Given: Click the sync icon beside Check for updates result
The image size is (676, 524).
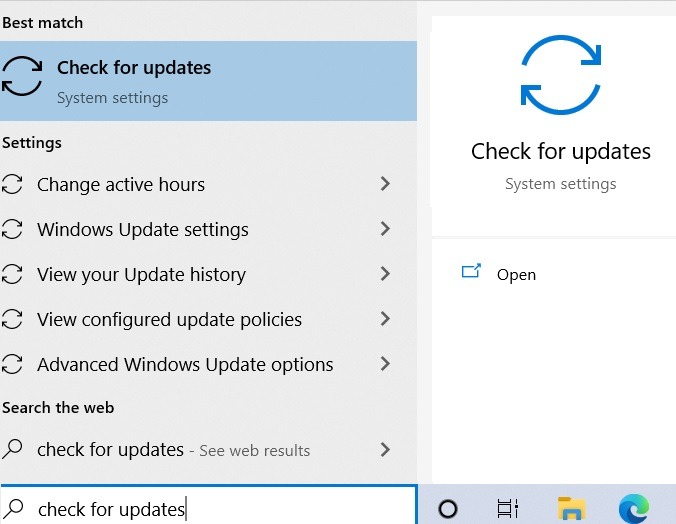Looking at the screenshot, I should [x=22, y=76].
